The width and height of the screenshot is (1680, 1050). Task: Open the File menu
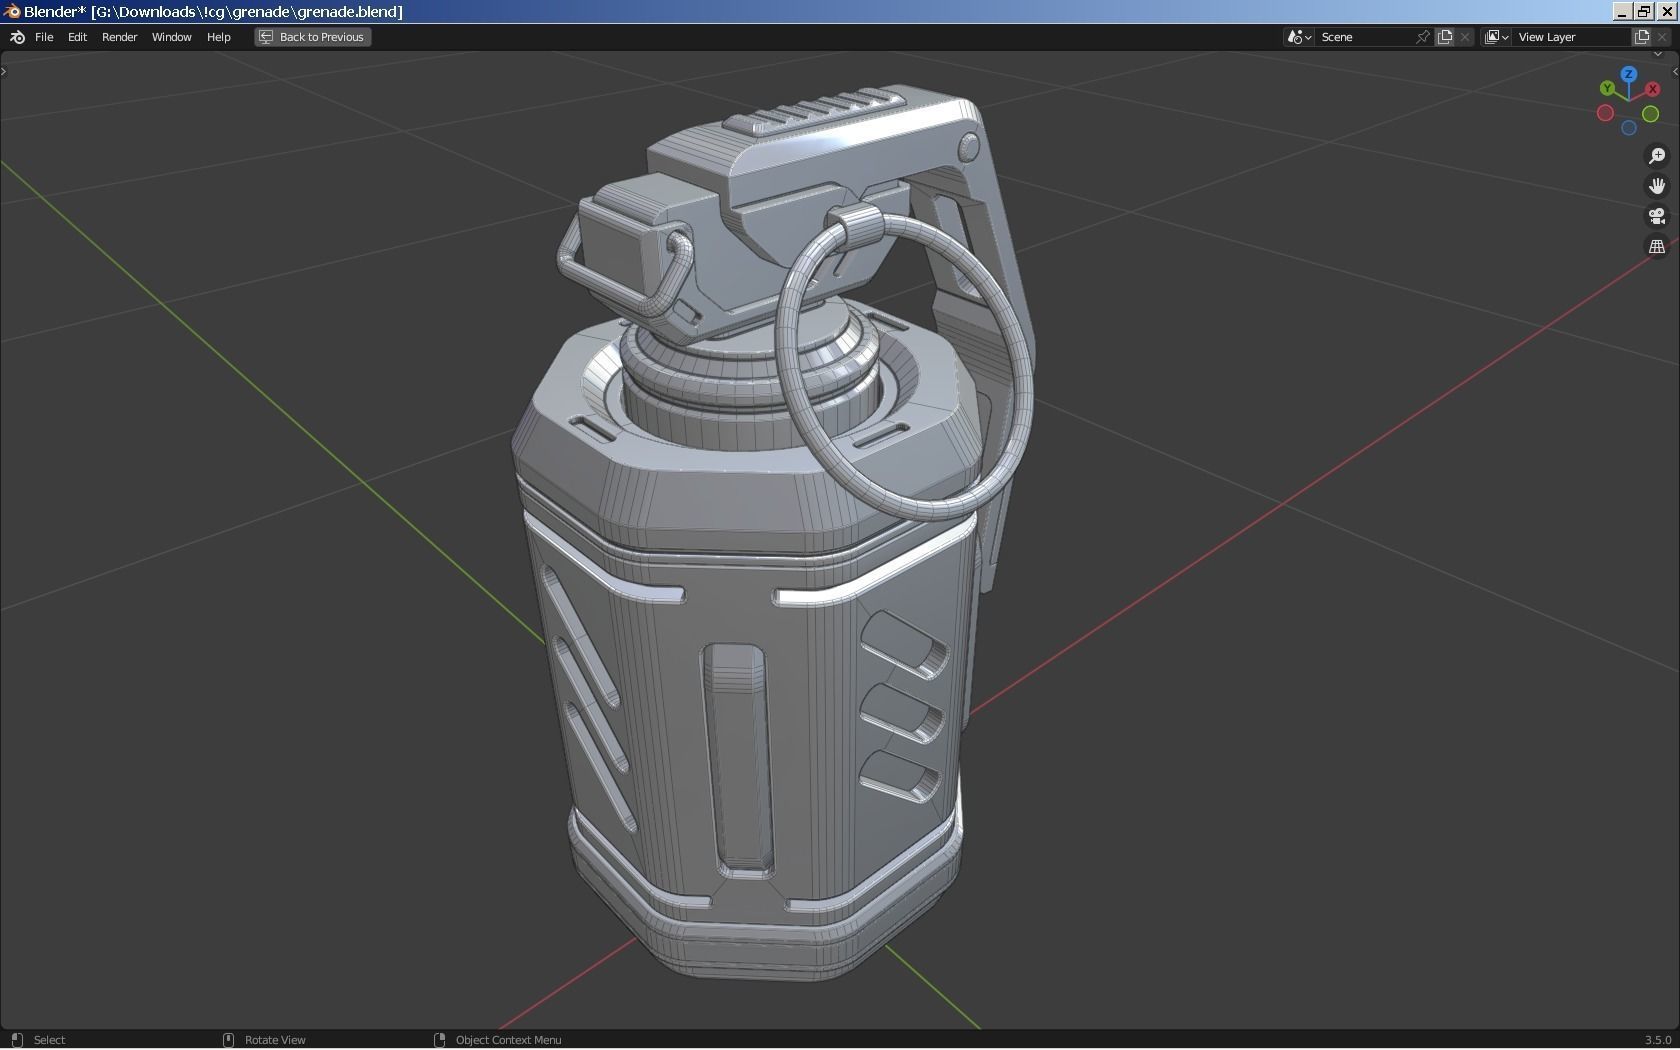click(x=44, y=37)
